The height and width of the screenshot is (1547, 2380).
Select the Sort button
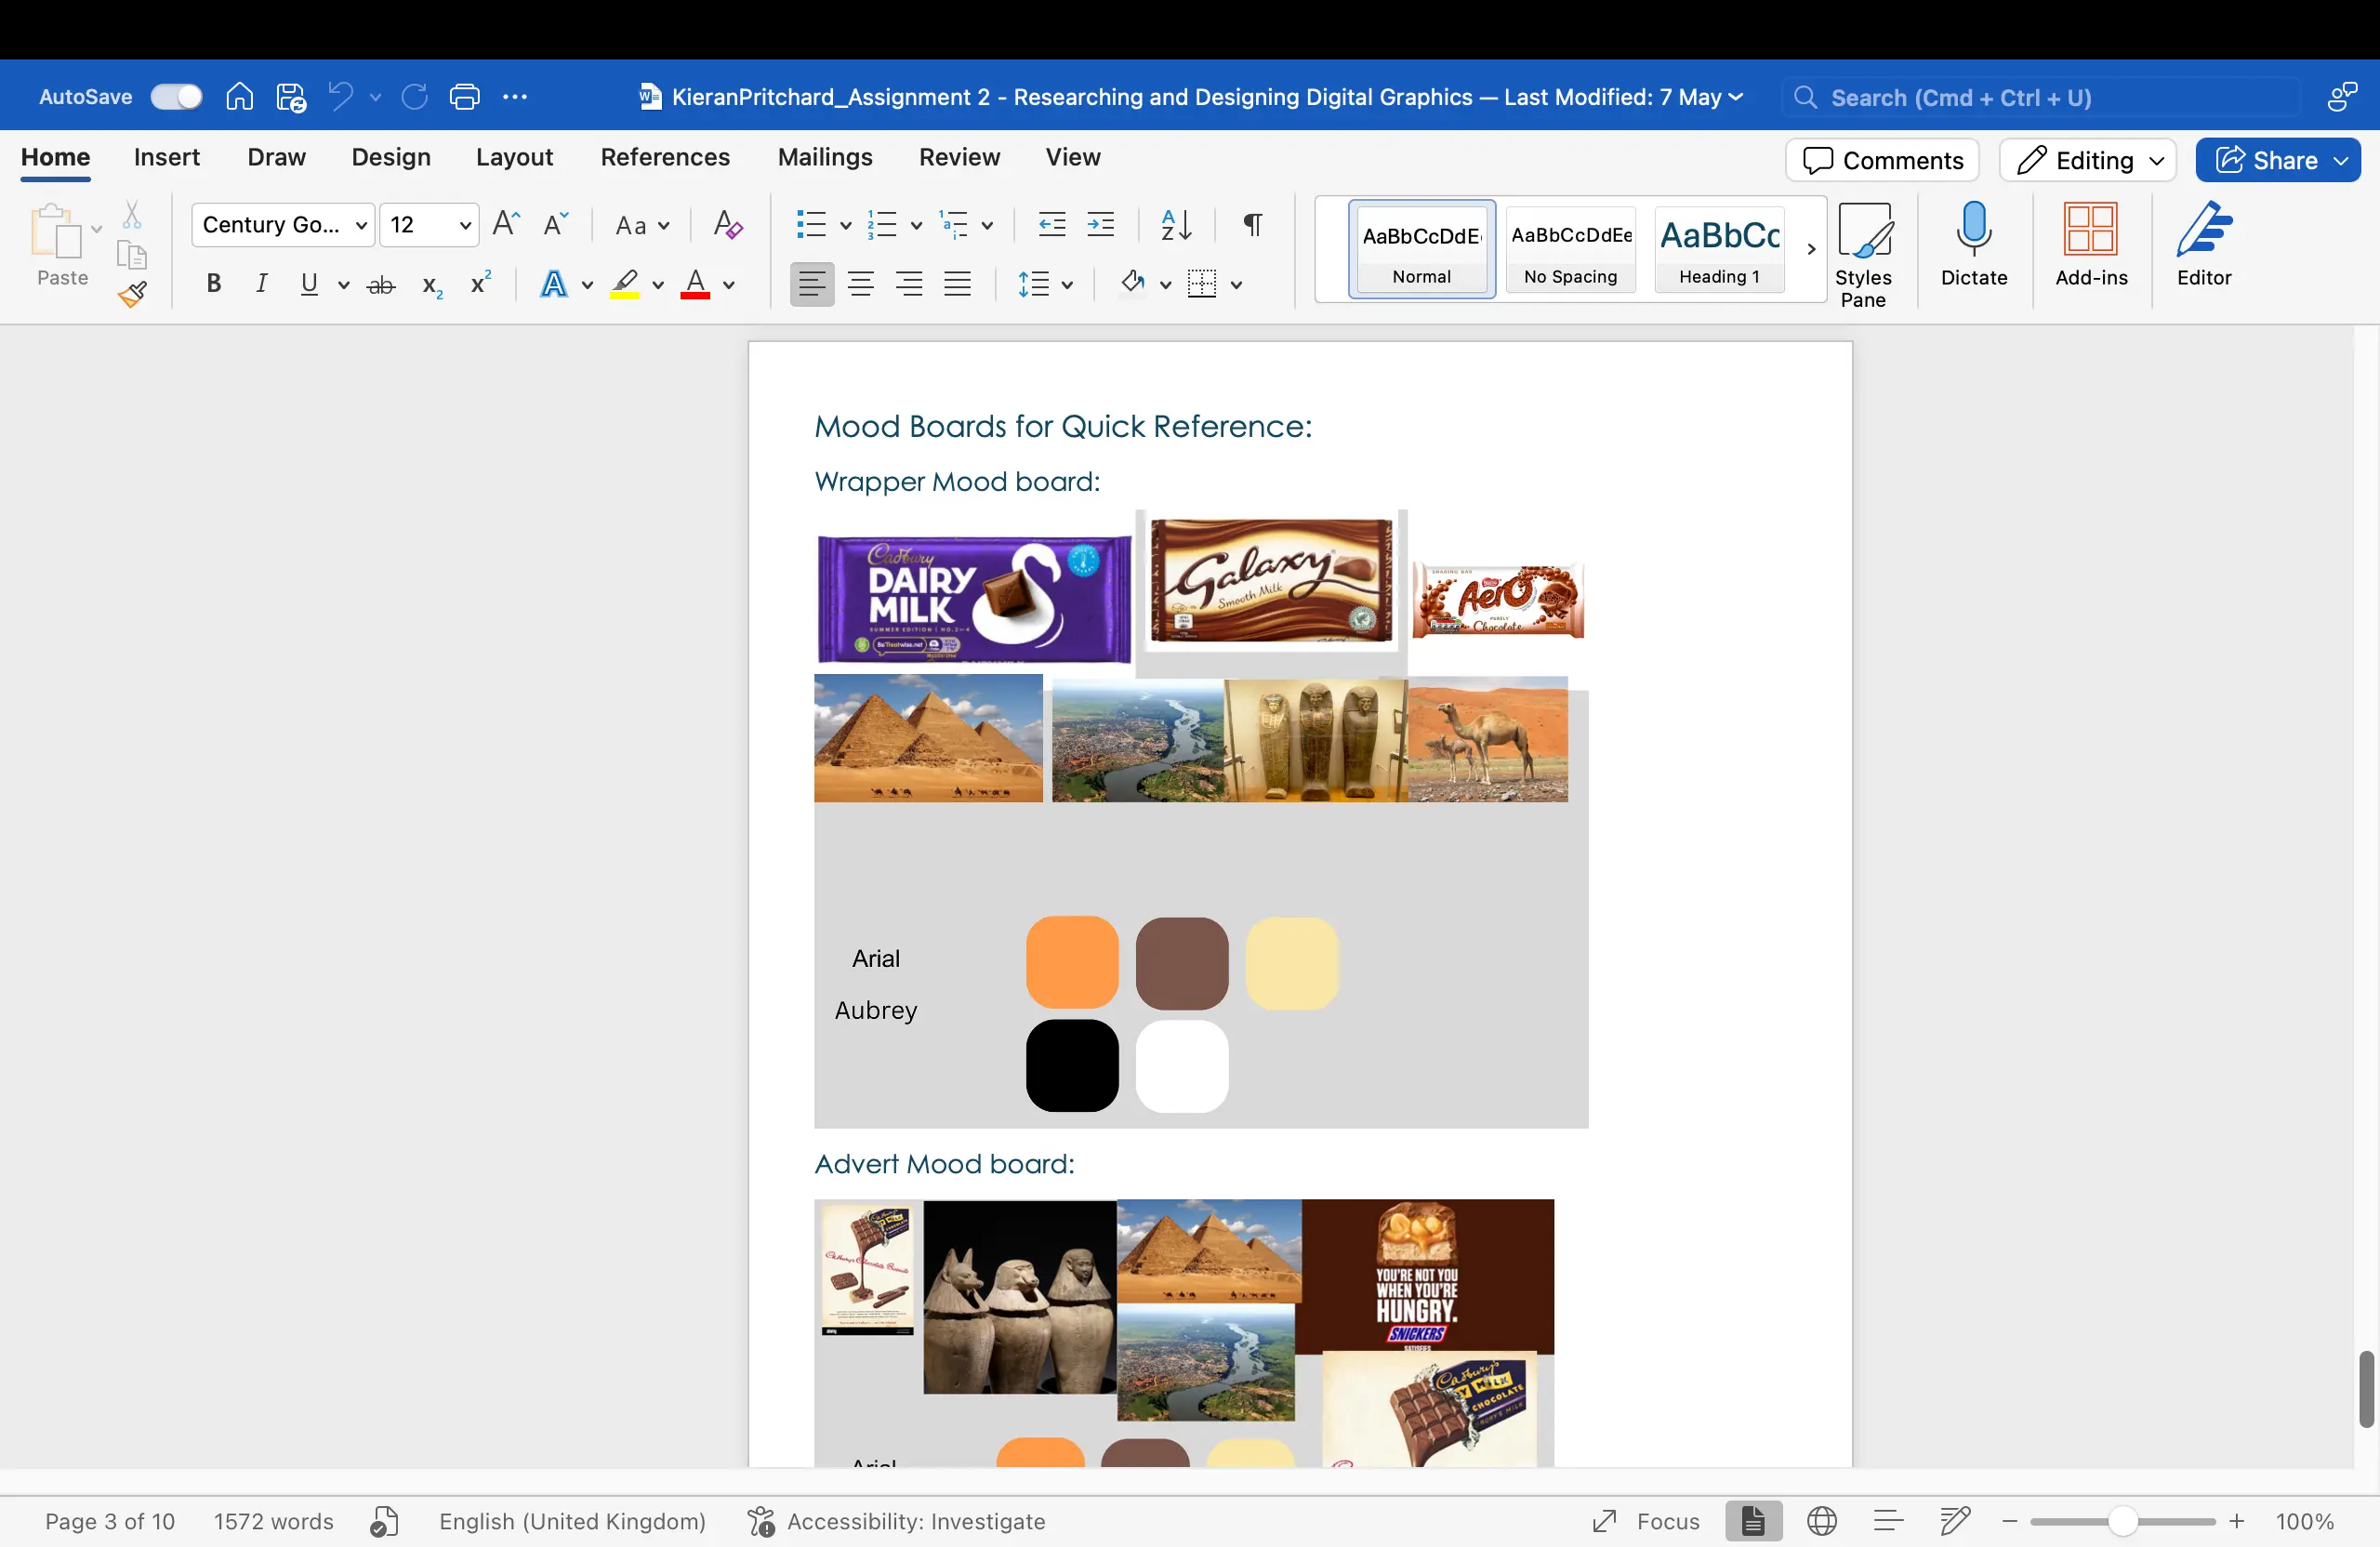click(x=1175, y=225)
